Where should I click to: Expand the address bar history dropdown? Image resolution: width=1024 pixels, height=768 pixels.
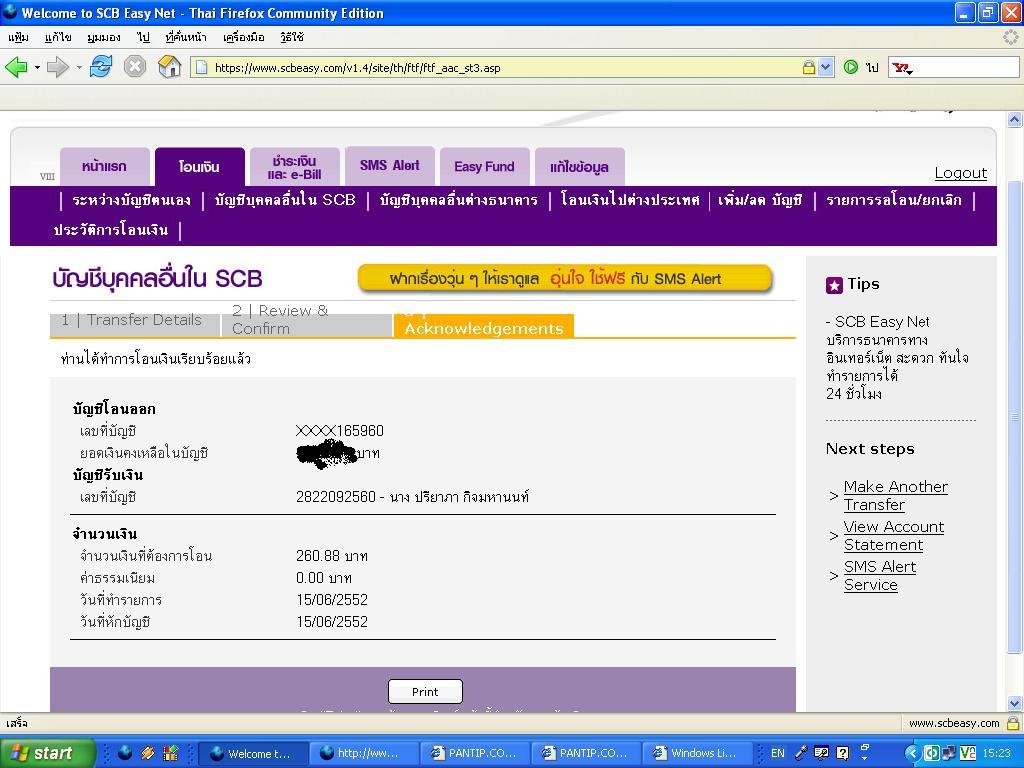coord(825,67)
